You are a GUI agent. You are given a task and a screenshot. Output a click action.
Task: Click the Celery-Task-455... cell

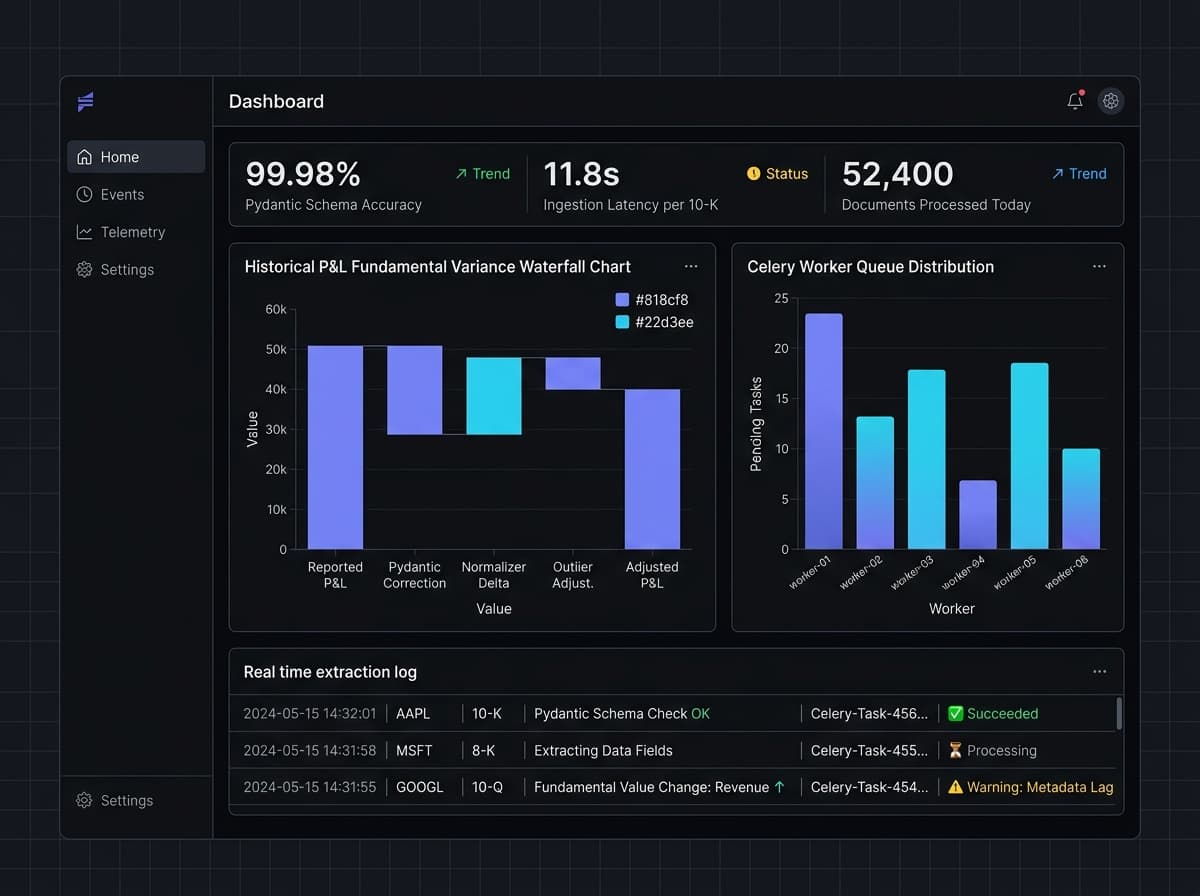pyautogui.click(x=869, y=751)
